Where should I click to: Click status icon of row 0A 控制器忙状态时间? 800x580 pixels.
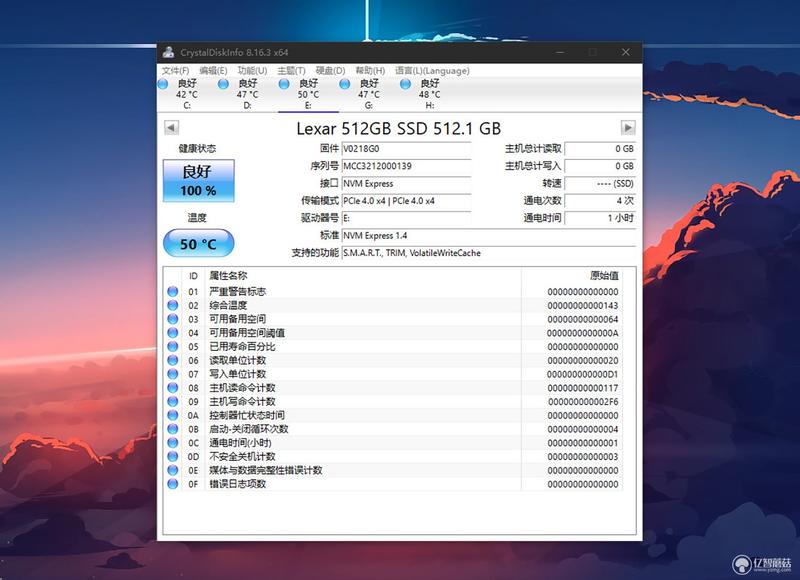172,416
